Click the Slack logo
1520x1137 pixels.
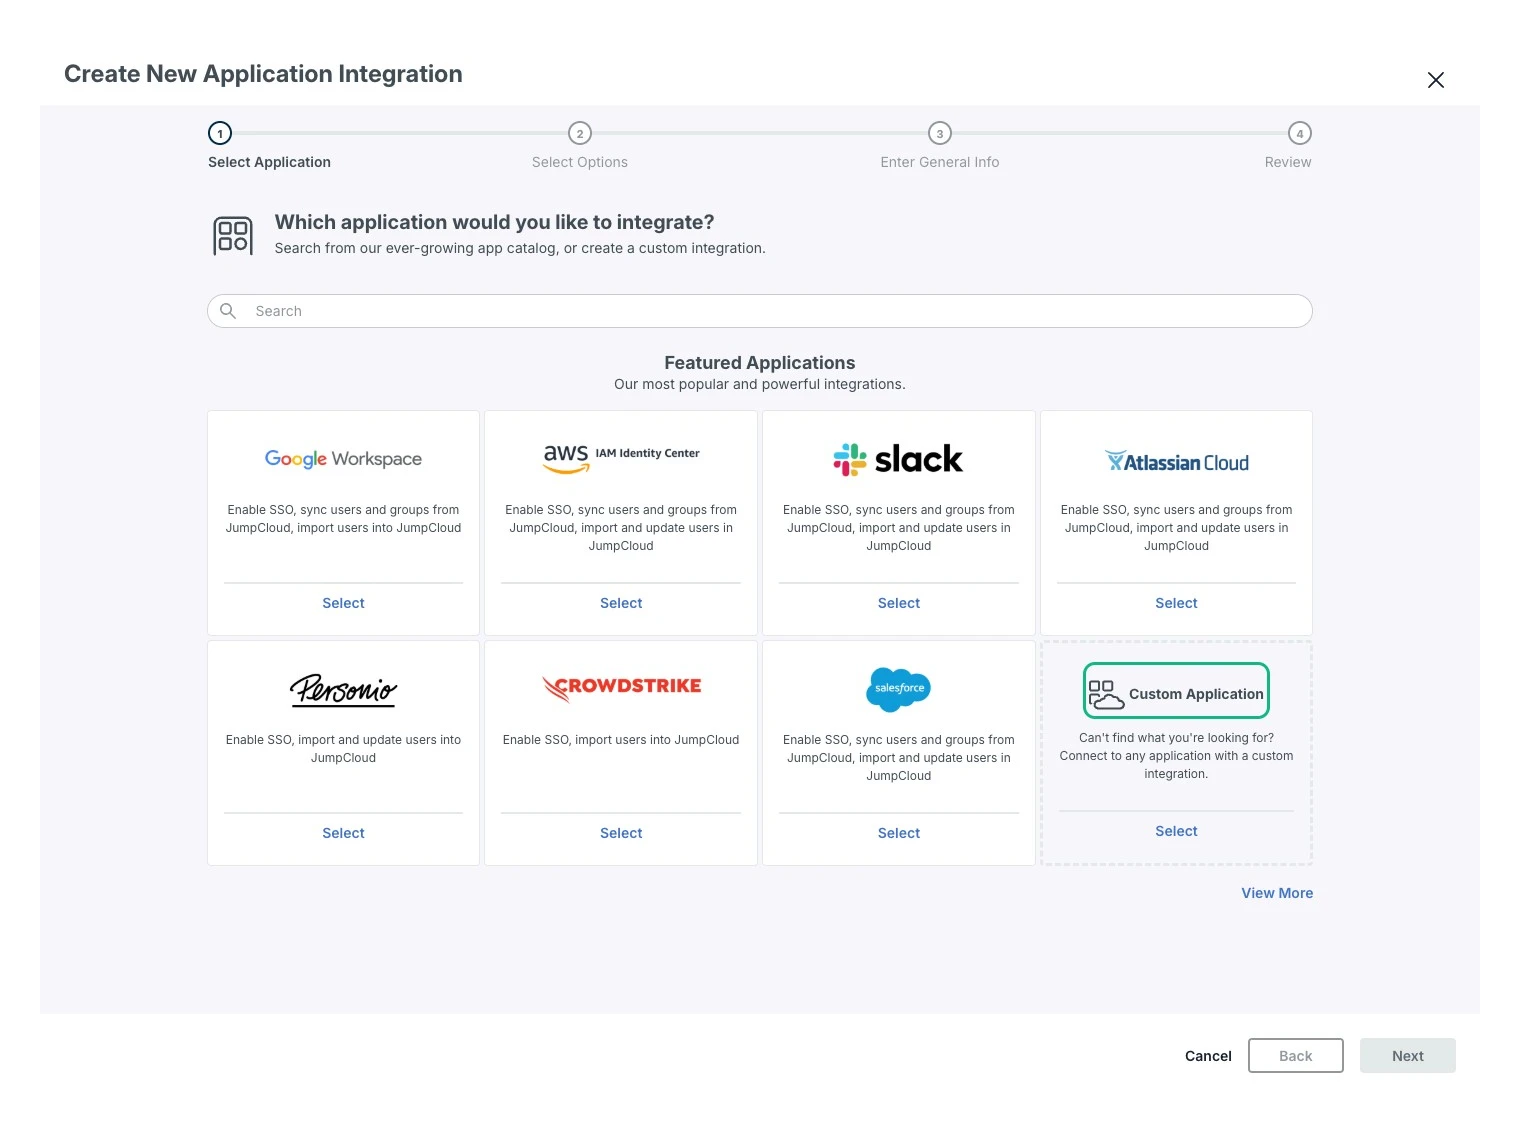[x=898, y=459]
